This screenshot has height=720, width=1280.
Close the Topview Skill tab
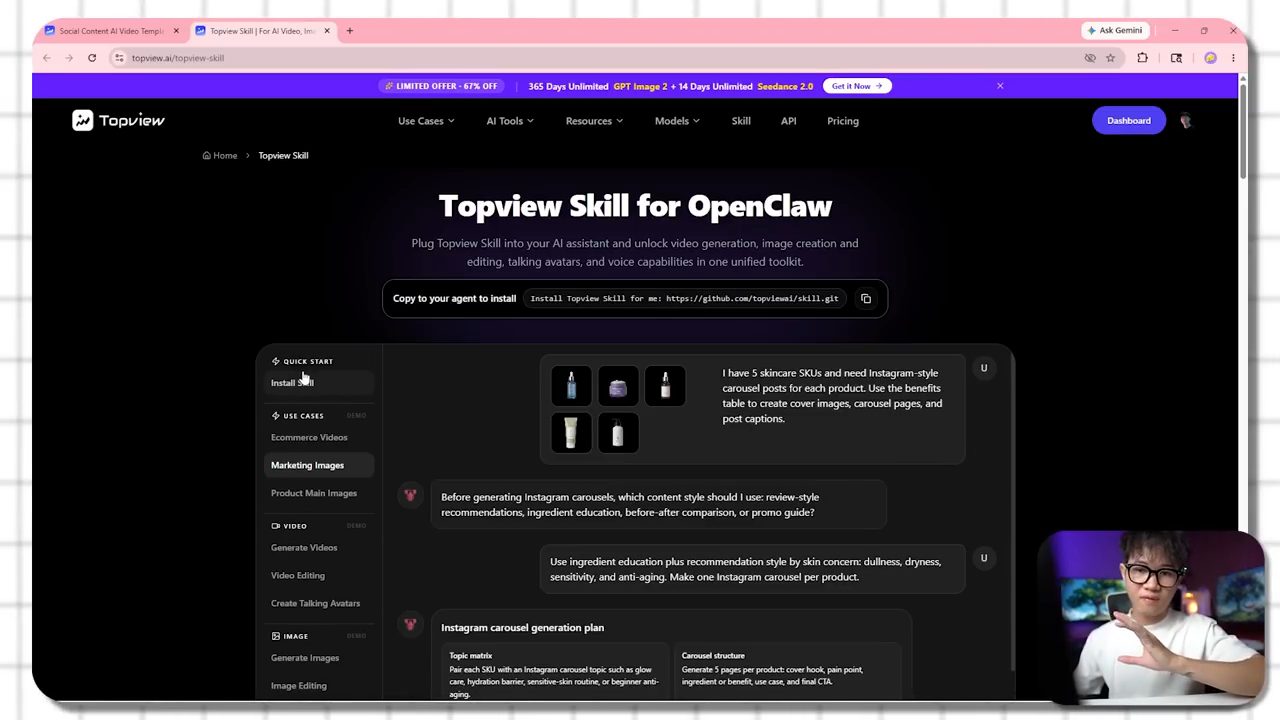(x=326, y=31)
